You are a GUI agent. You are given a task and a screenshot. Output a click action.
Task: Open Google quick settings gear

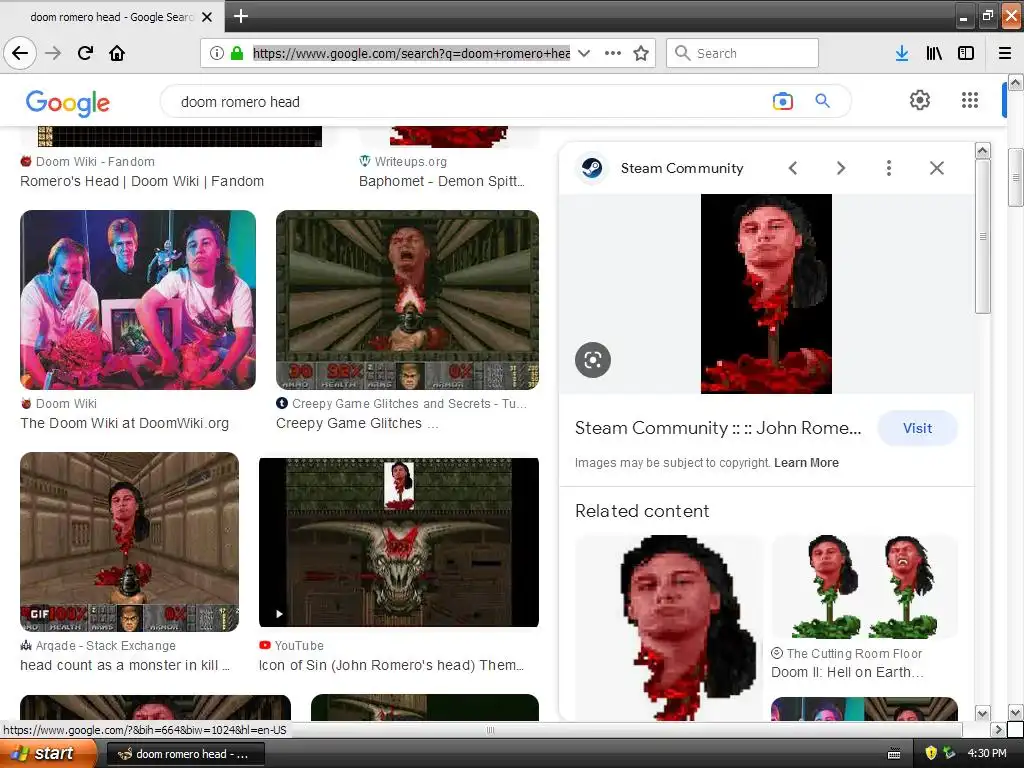[920, 100]
